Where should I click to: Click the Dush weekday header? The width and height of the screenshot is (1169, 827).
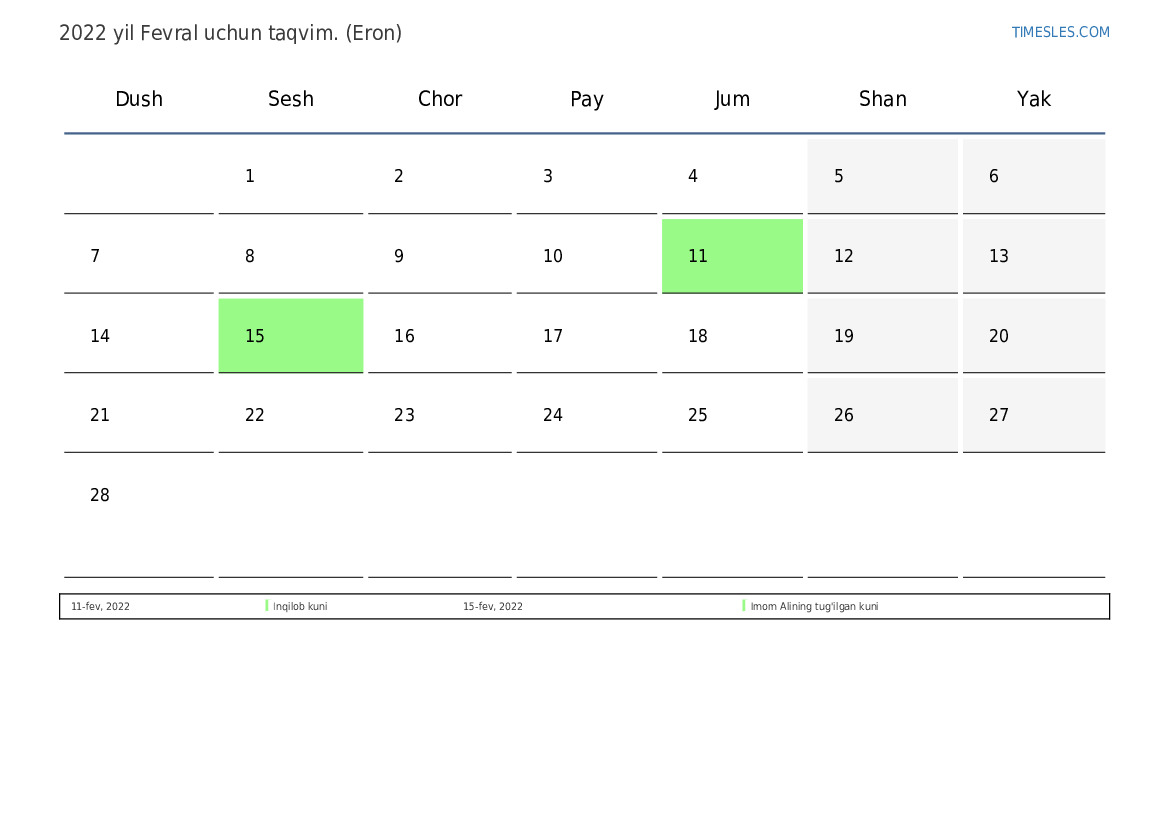pyautogui.click(x=139, y=99)
